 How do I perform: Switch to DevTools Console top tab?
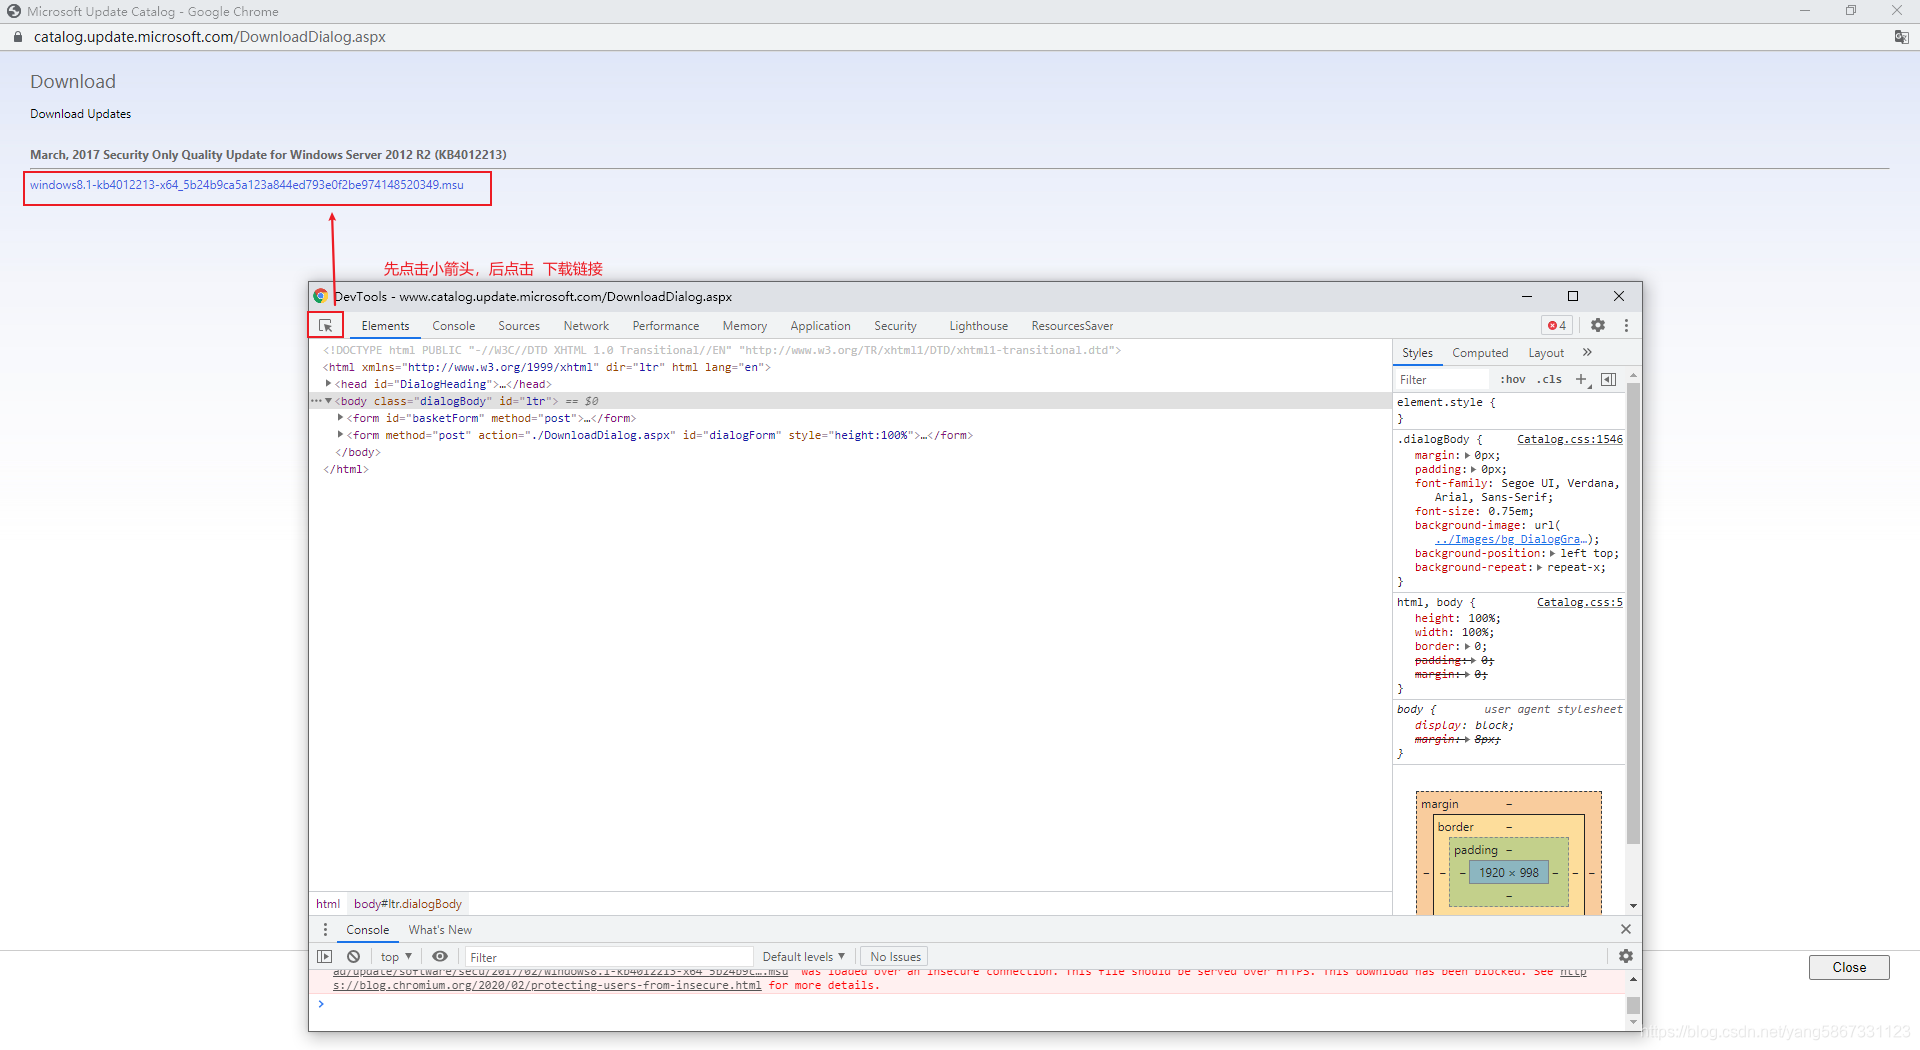click(x=453, y=326)
